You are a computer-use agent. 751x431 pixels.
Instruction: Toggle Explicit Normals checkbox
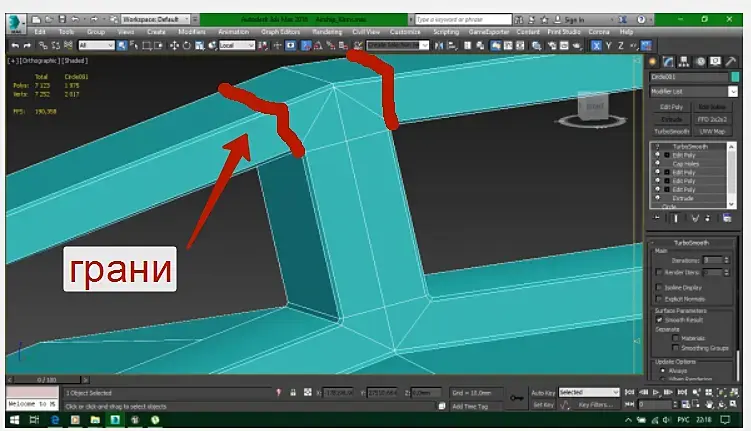pyautogui.click(x=659, y=299)
